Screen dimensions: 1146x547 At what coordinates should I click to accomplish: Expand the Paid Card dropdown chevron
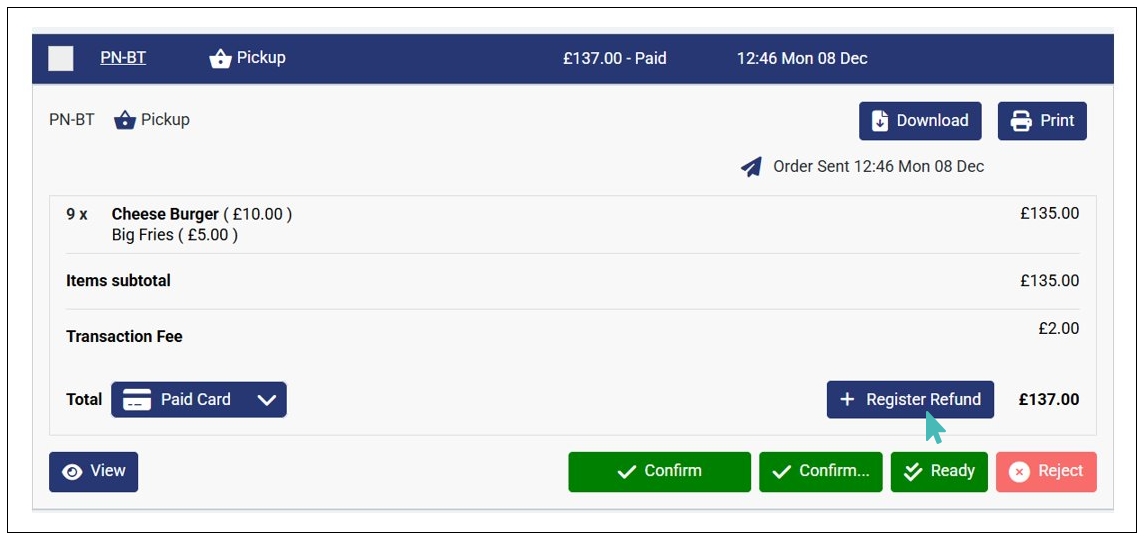266,400
